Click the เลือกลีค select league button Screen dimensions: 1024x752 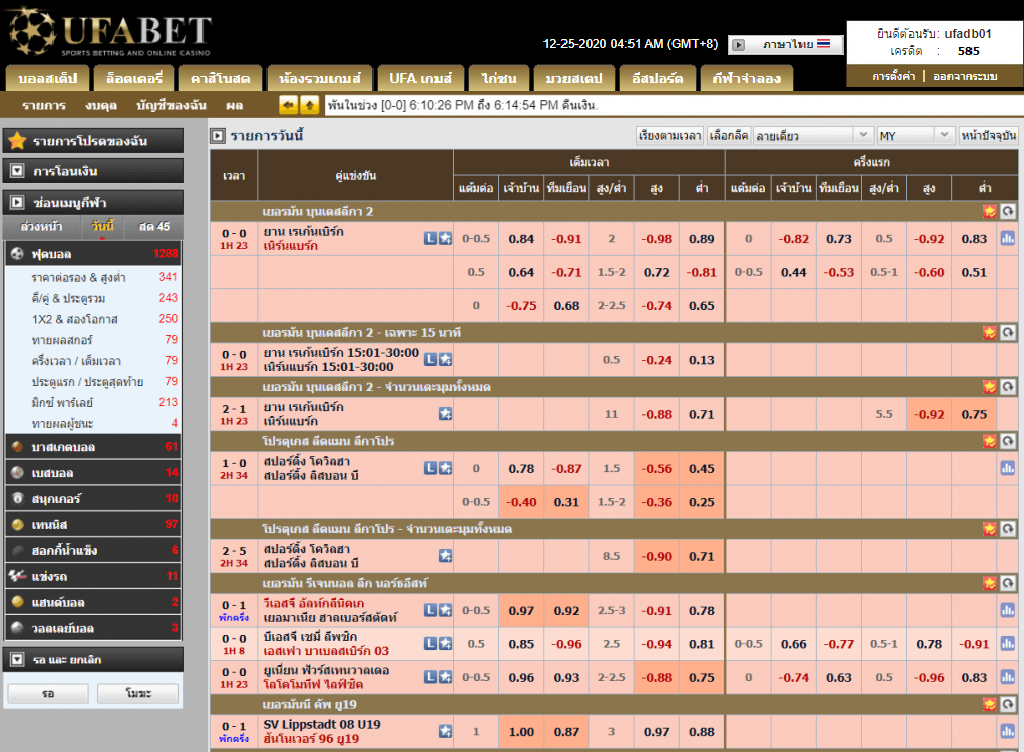pyautogui.click(x=728, y=136)
